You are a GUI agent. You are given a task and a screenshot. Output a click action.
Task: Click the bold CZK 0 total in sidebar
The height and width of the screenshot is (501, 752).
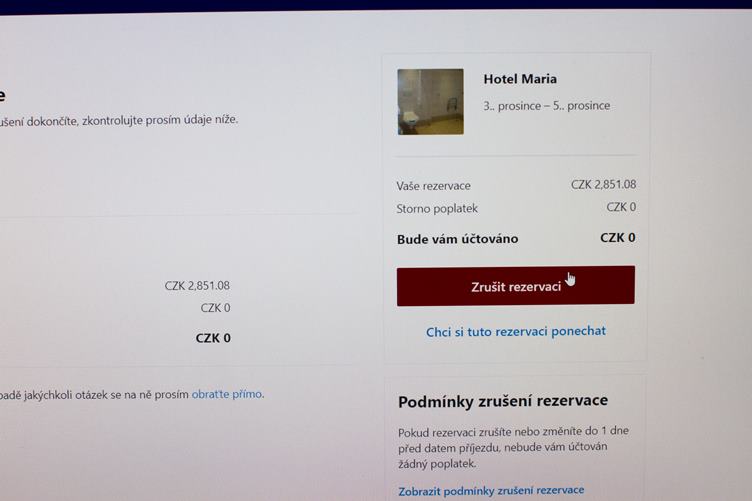pos(618,237)
